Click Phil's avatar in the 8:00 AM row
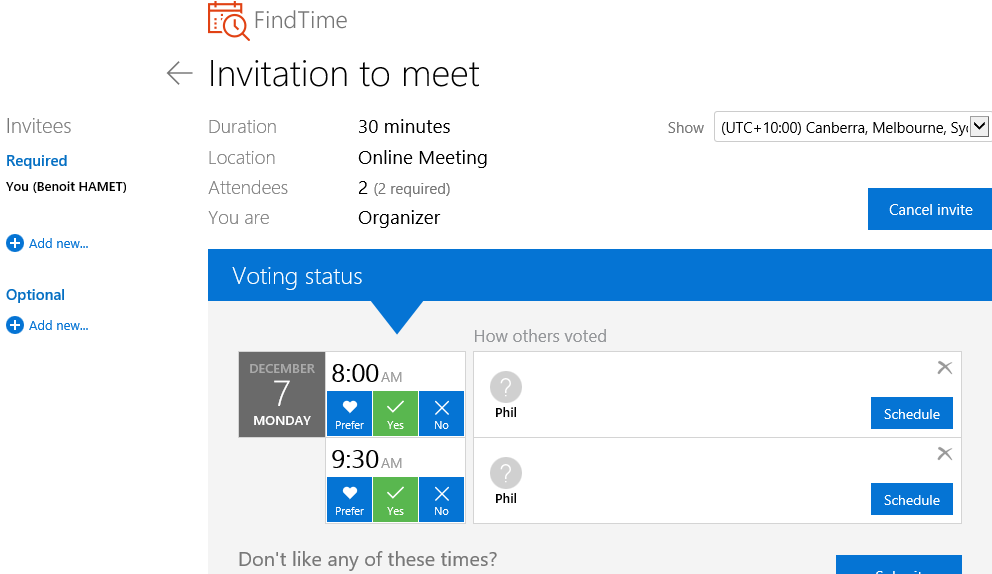Image resolution: width=992 pixels, height=574 pixels. click(506, 387)
